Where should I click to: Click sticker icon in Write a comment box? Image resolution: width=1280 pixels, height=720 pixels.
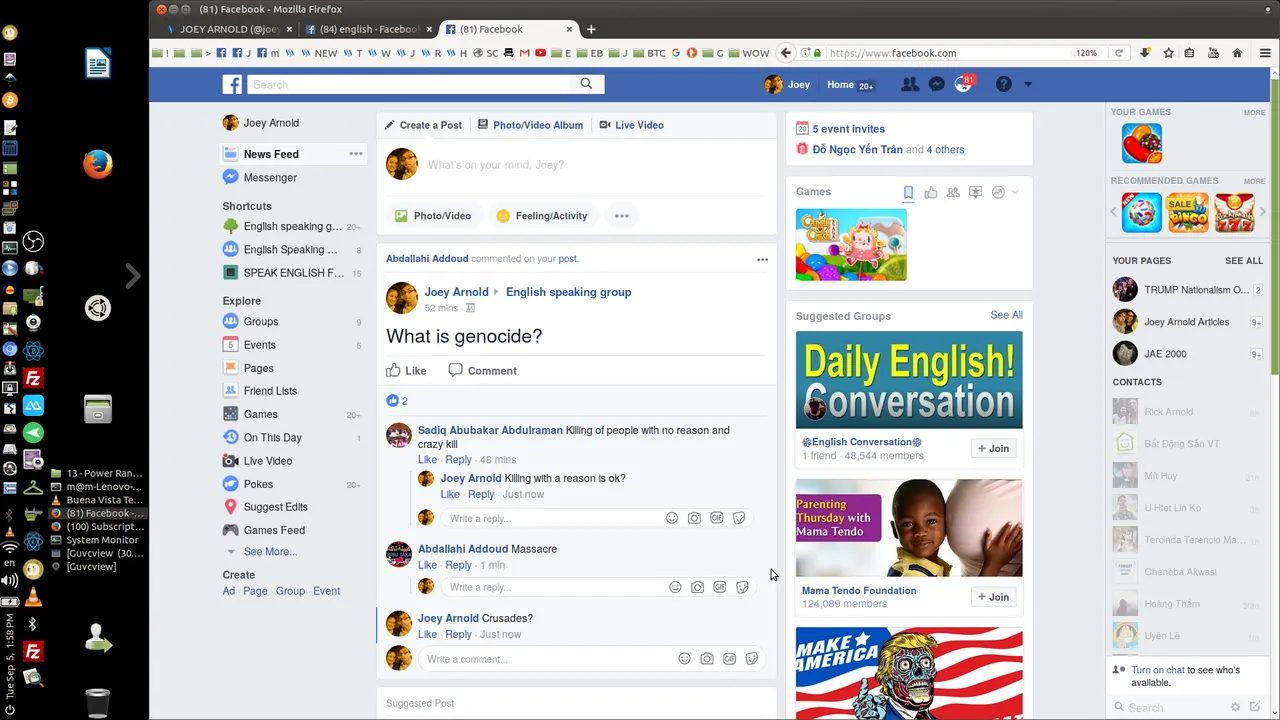point(752,659)
